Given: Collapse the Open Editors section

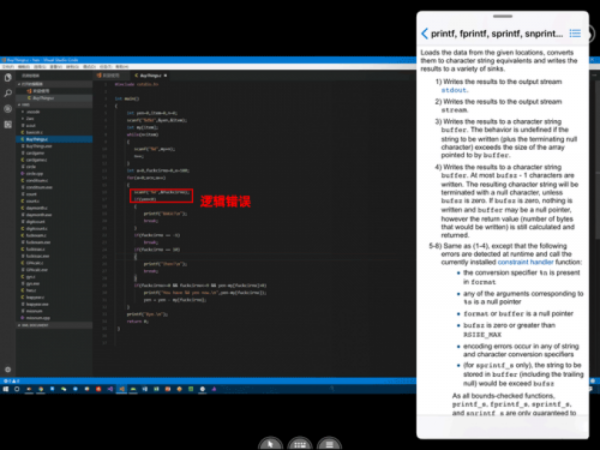Looking at the screenshot, I should pyautogui.click(x=54, y=84).
